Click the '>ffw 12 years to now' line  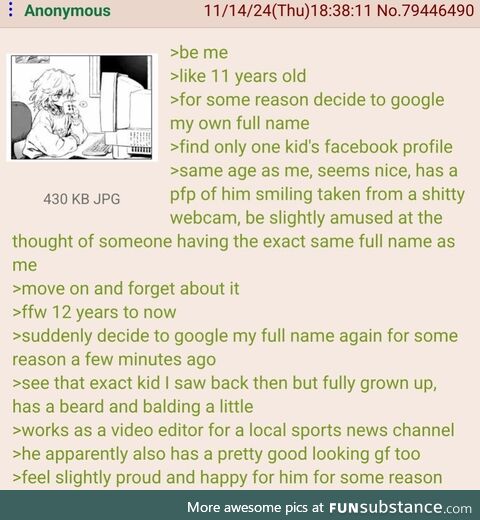[x=94, y=312]
